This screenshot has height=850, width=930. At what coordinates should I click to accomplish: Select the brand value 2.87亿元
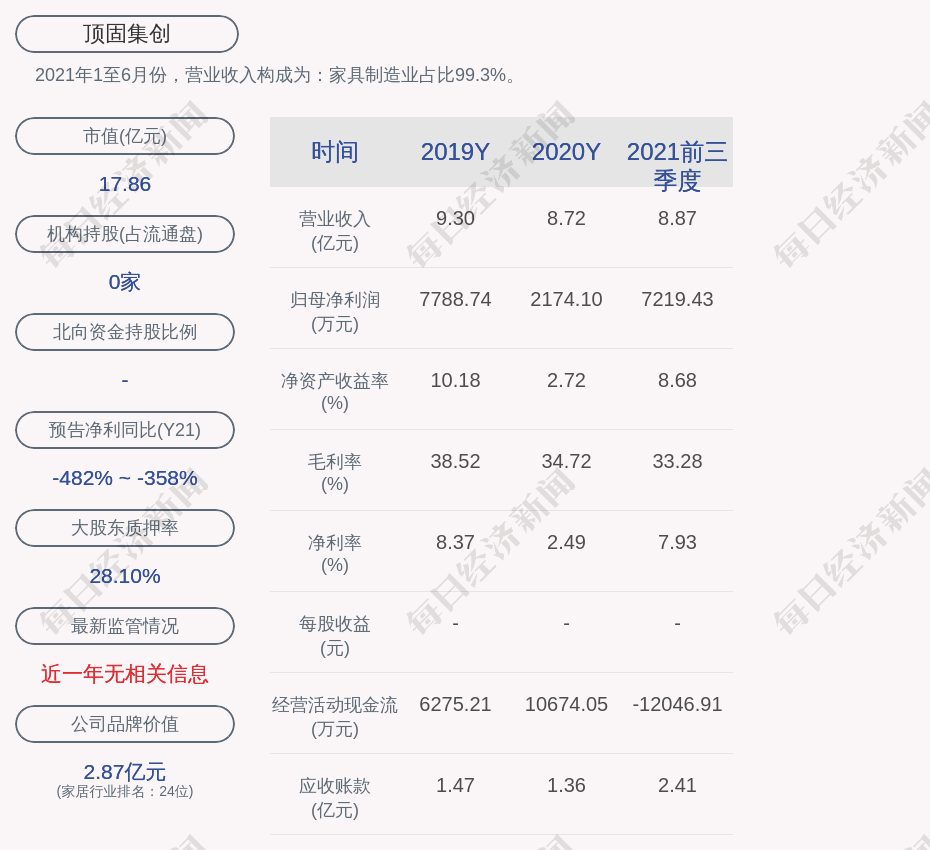click(125, 772)
